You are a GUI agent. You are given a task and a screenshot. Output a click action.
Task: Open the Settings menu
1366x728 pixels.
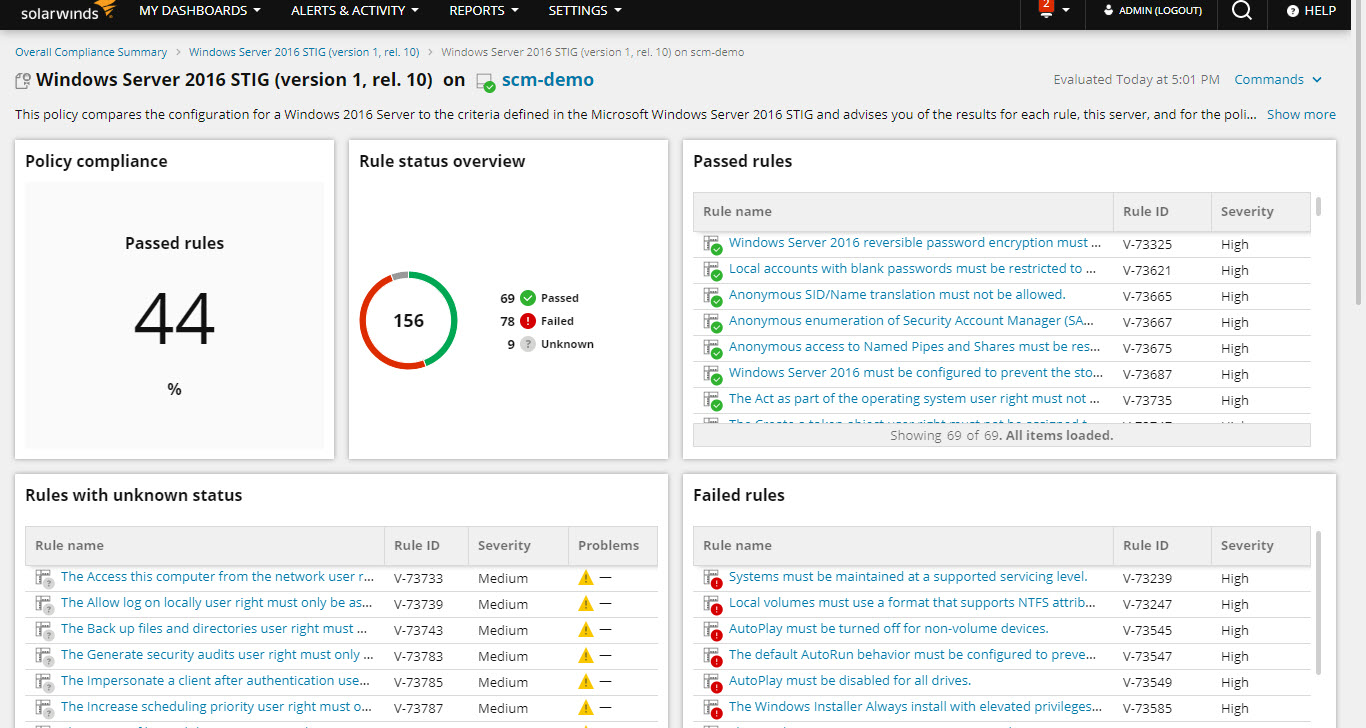[585, 11]
